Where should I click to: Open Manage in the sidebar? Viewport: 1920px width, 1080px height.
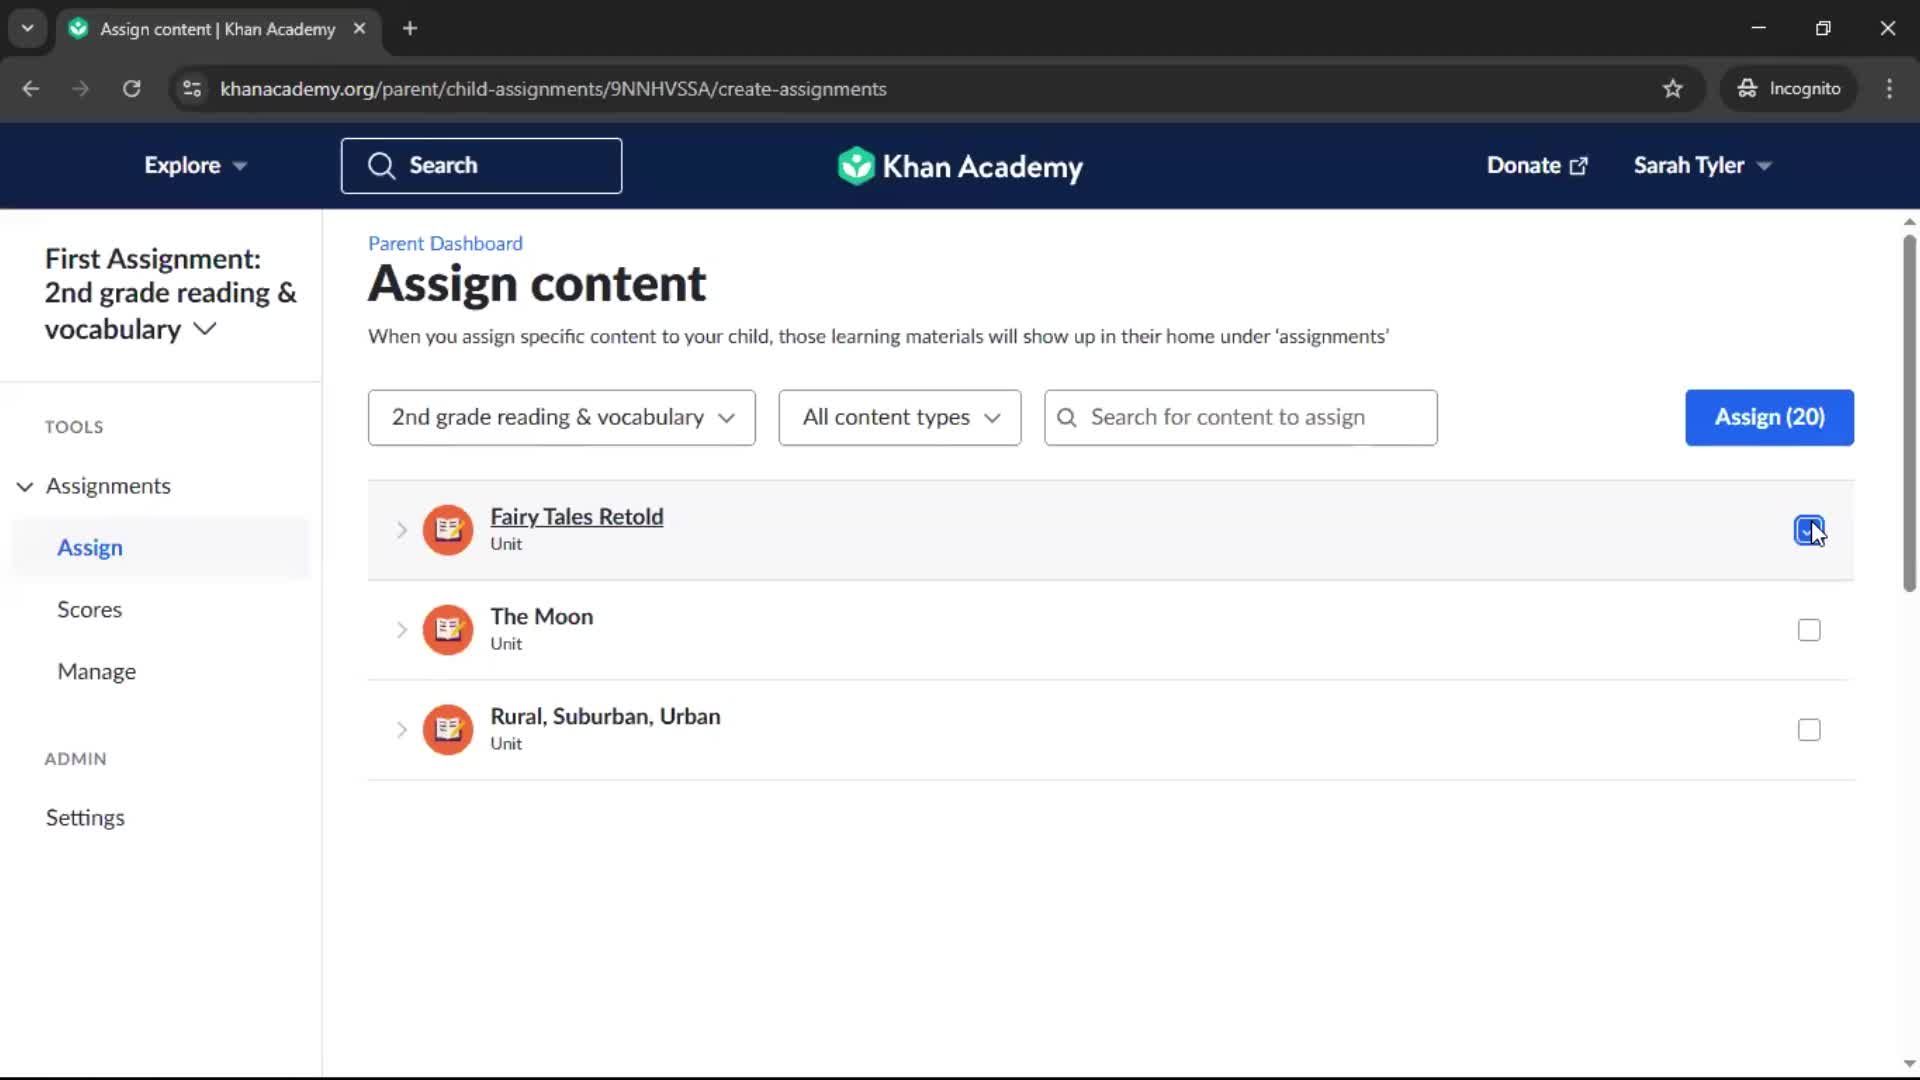(96, 672)
